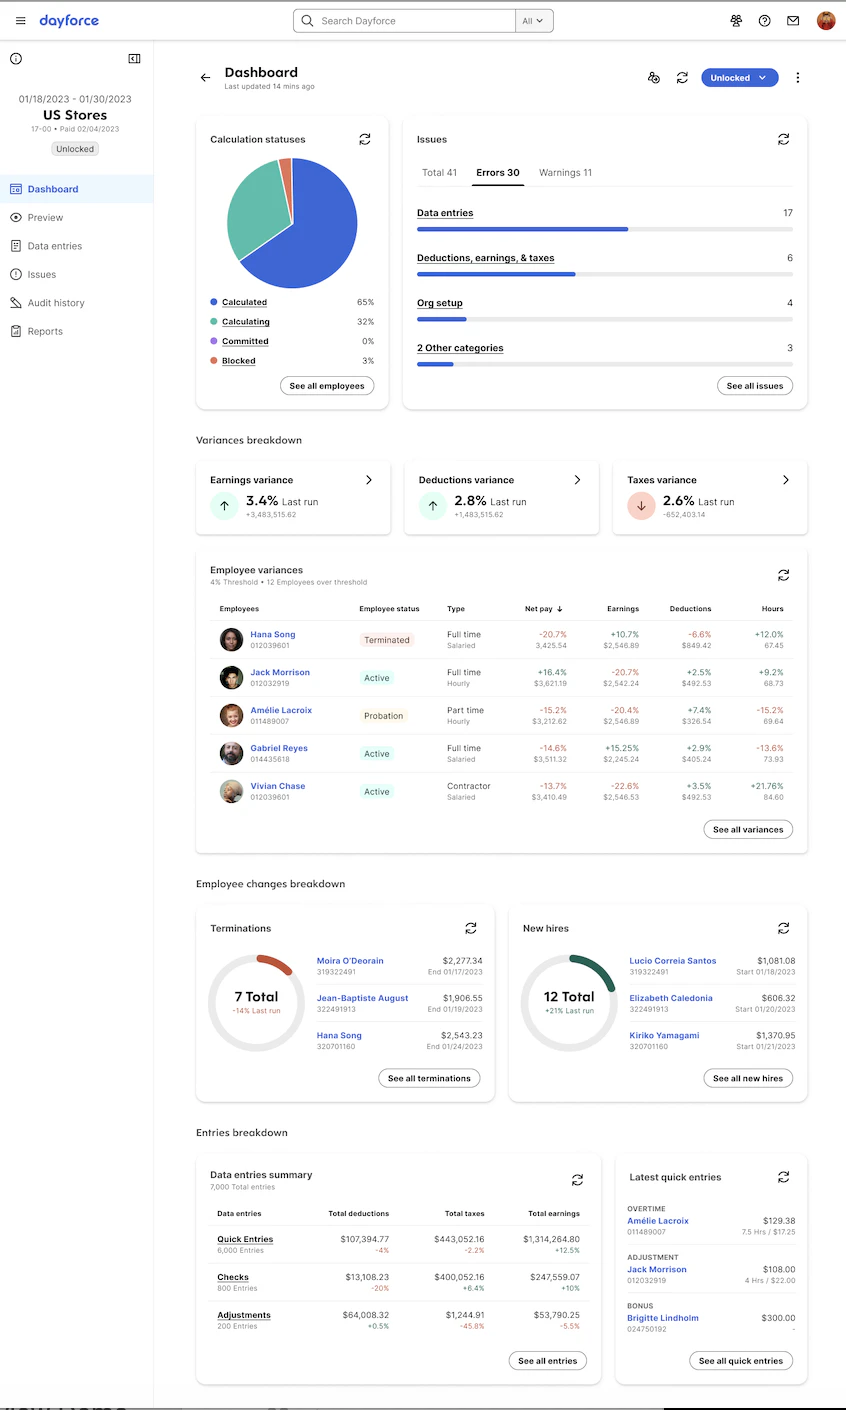This screenshot has width=846, height=1410.
Task: Open the Unlocked status dropdown
Action: click(x=739, y=78)
